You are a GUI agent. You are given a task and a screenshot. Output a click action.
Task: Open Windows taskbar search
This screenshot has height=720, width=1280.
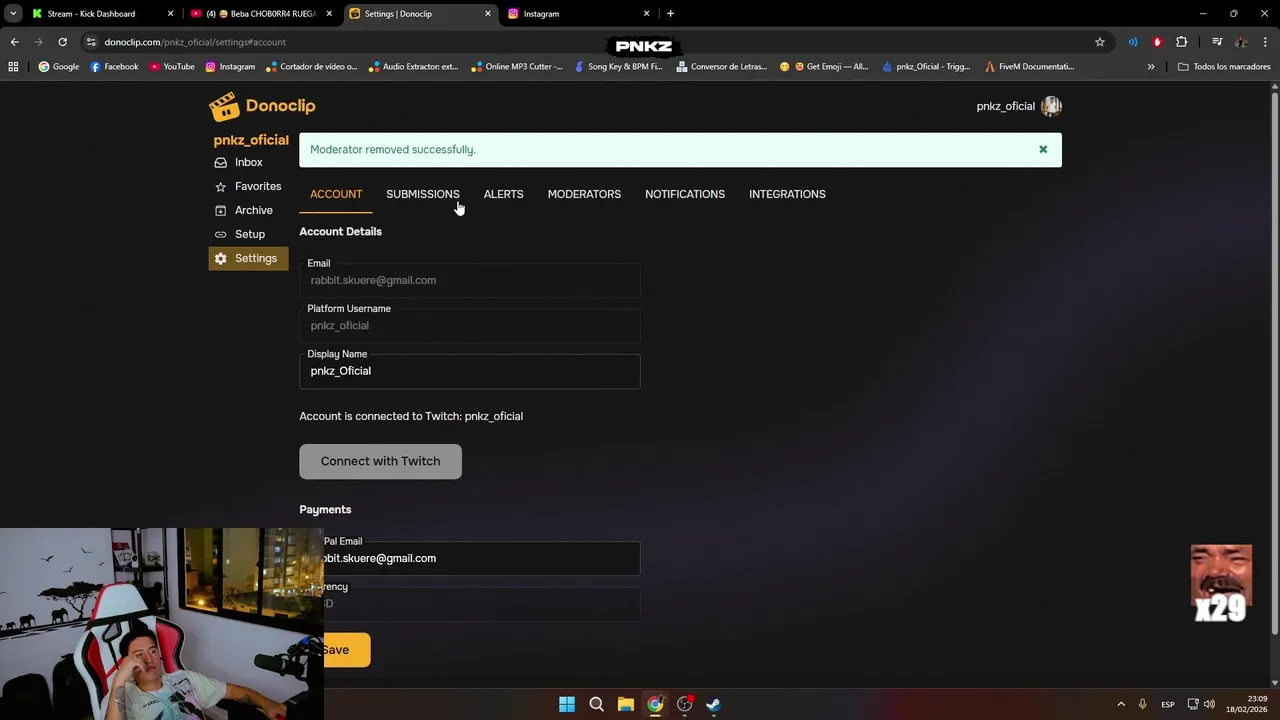596,704
